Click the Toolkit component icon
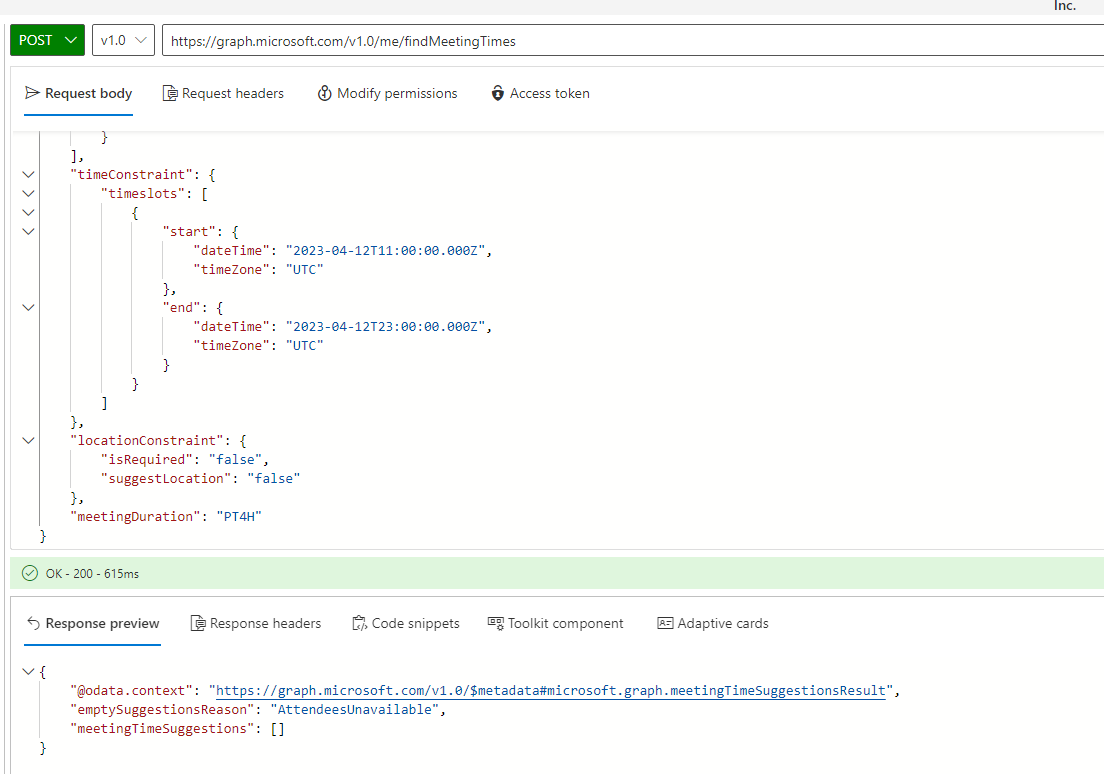1104x774 pixels. 496,623
